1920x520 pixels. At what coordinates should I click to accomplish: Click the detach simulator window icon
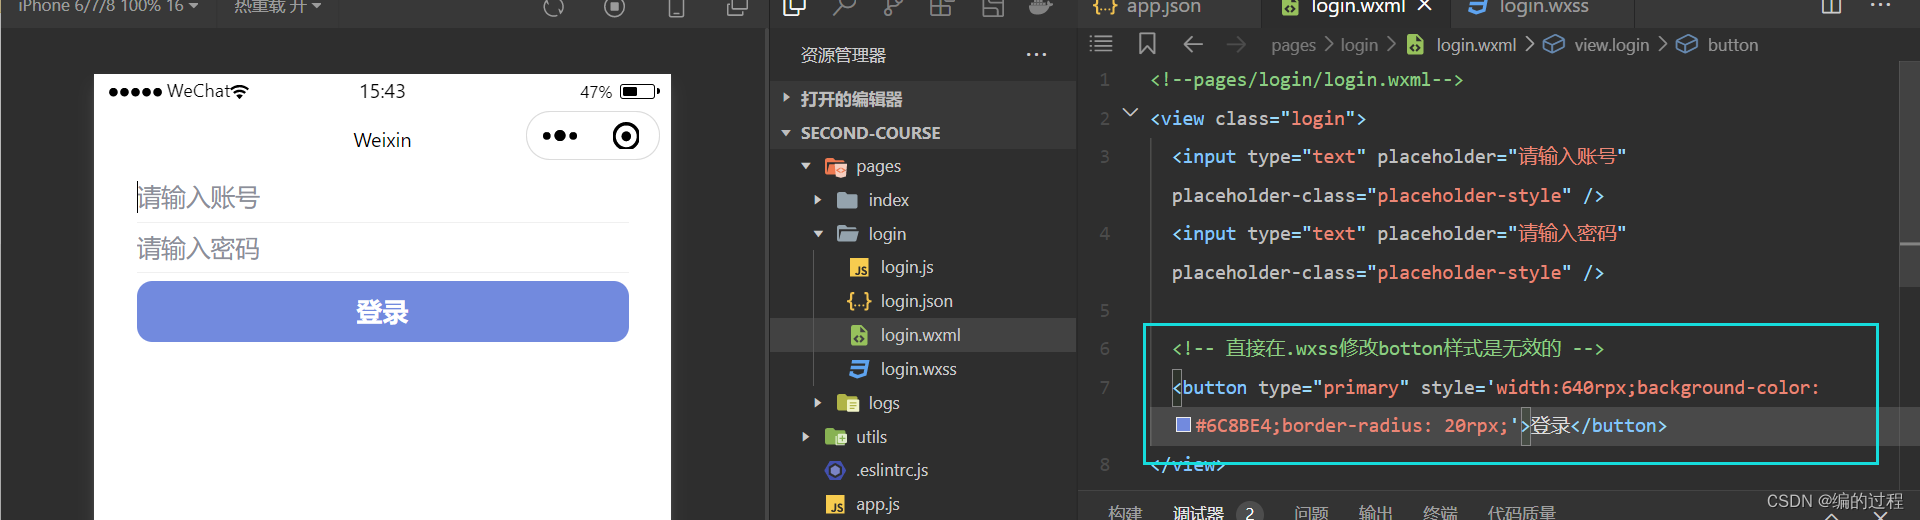(738, 8)
